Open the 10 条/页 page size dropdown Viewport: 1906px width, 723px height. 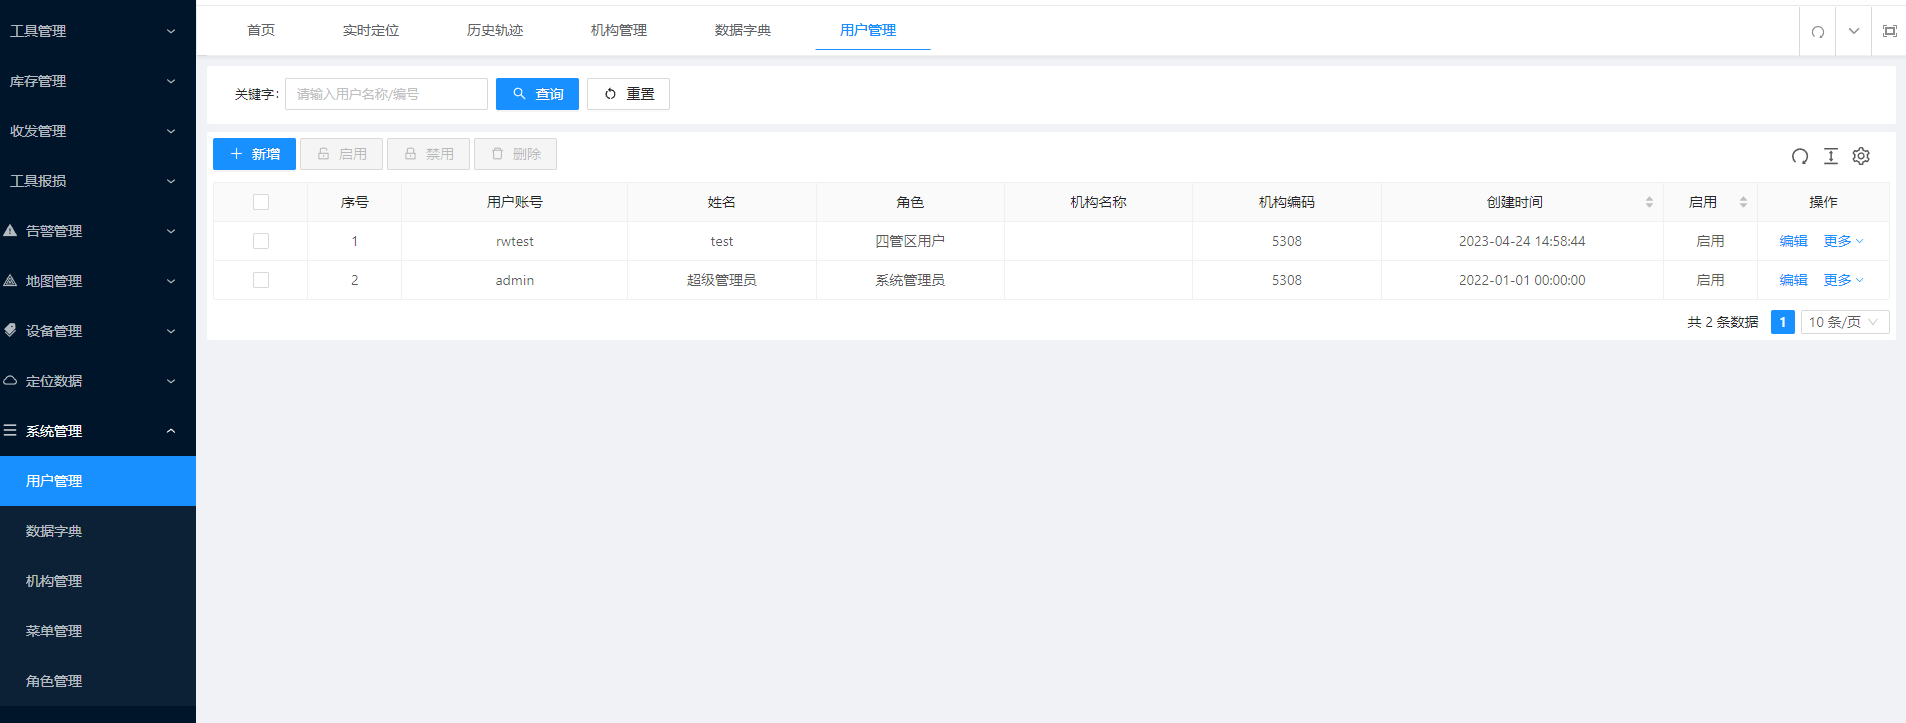(x=1844, y=322)
